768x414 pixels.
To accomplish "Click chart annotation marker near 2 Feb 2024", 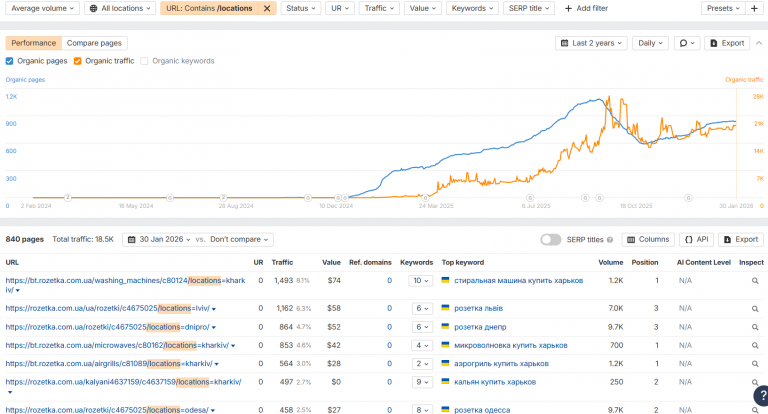I will tap(68, 197).
